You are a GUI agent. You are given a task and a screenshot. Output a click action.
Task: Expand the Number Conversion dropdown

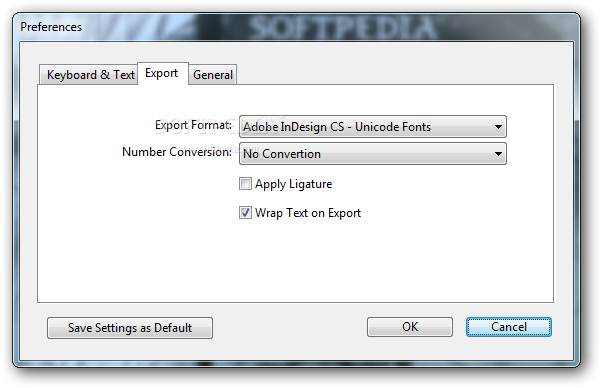pos(373,154)
